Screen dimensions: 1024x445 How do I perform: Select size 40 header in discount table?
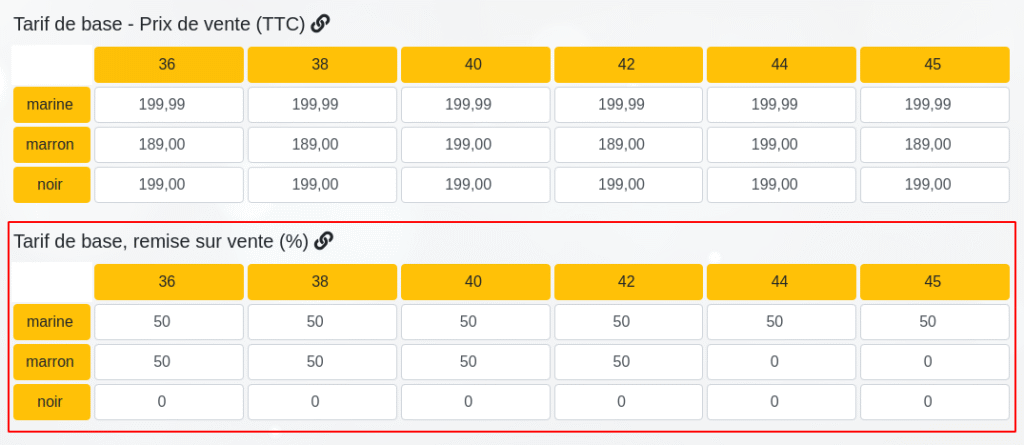click(x=475, y=282)
